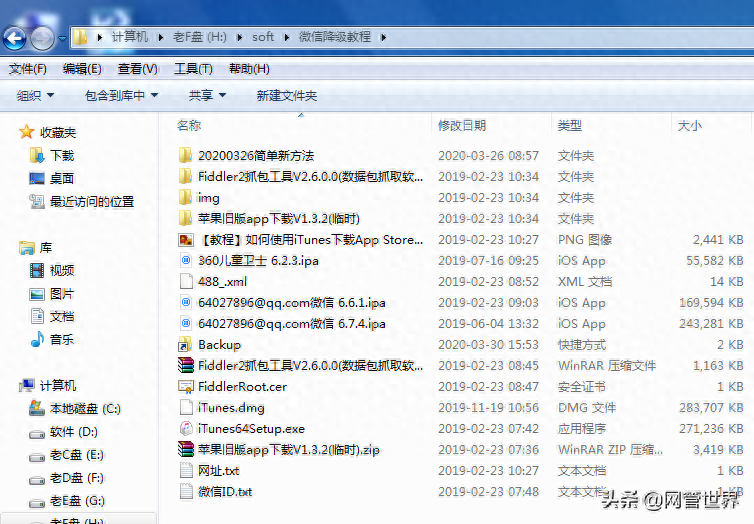Click file name 64027896@qq.com微信 6.7.4.ipa
This screenshot has height=524, width=754.
click(x=291, y=324)
